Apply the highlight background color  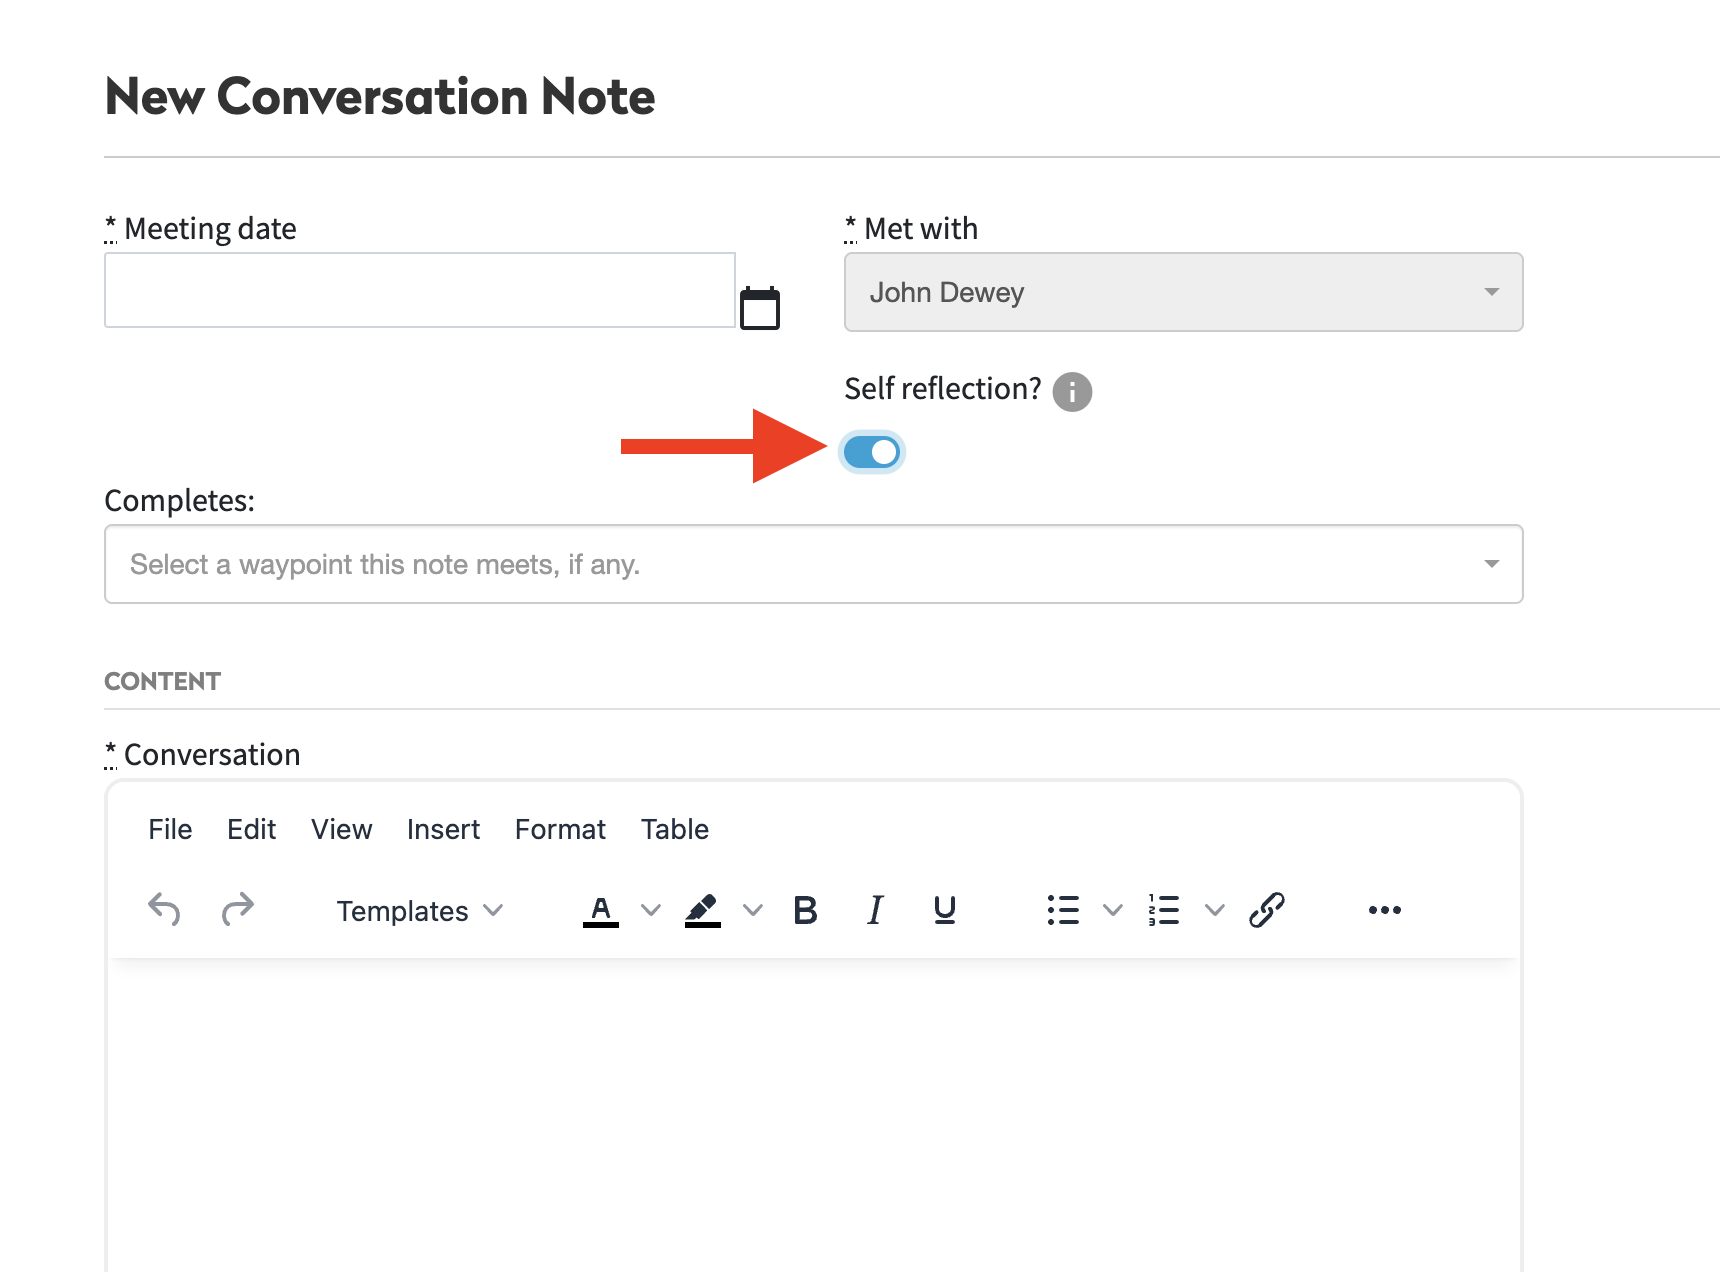[703, 910]
